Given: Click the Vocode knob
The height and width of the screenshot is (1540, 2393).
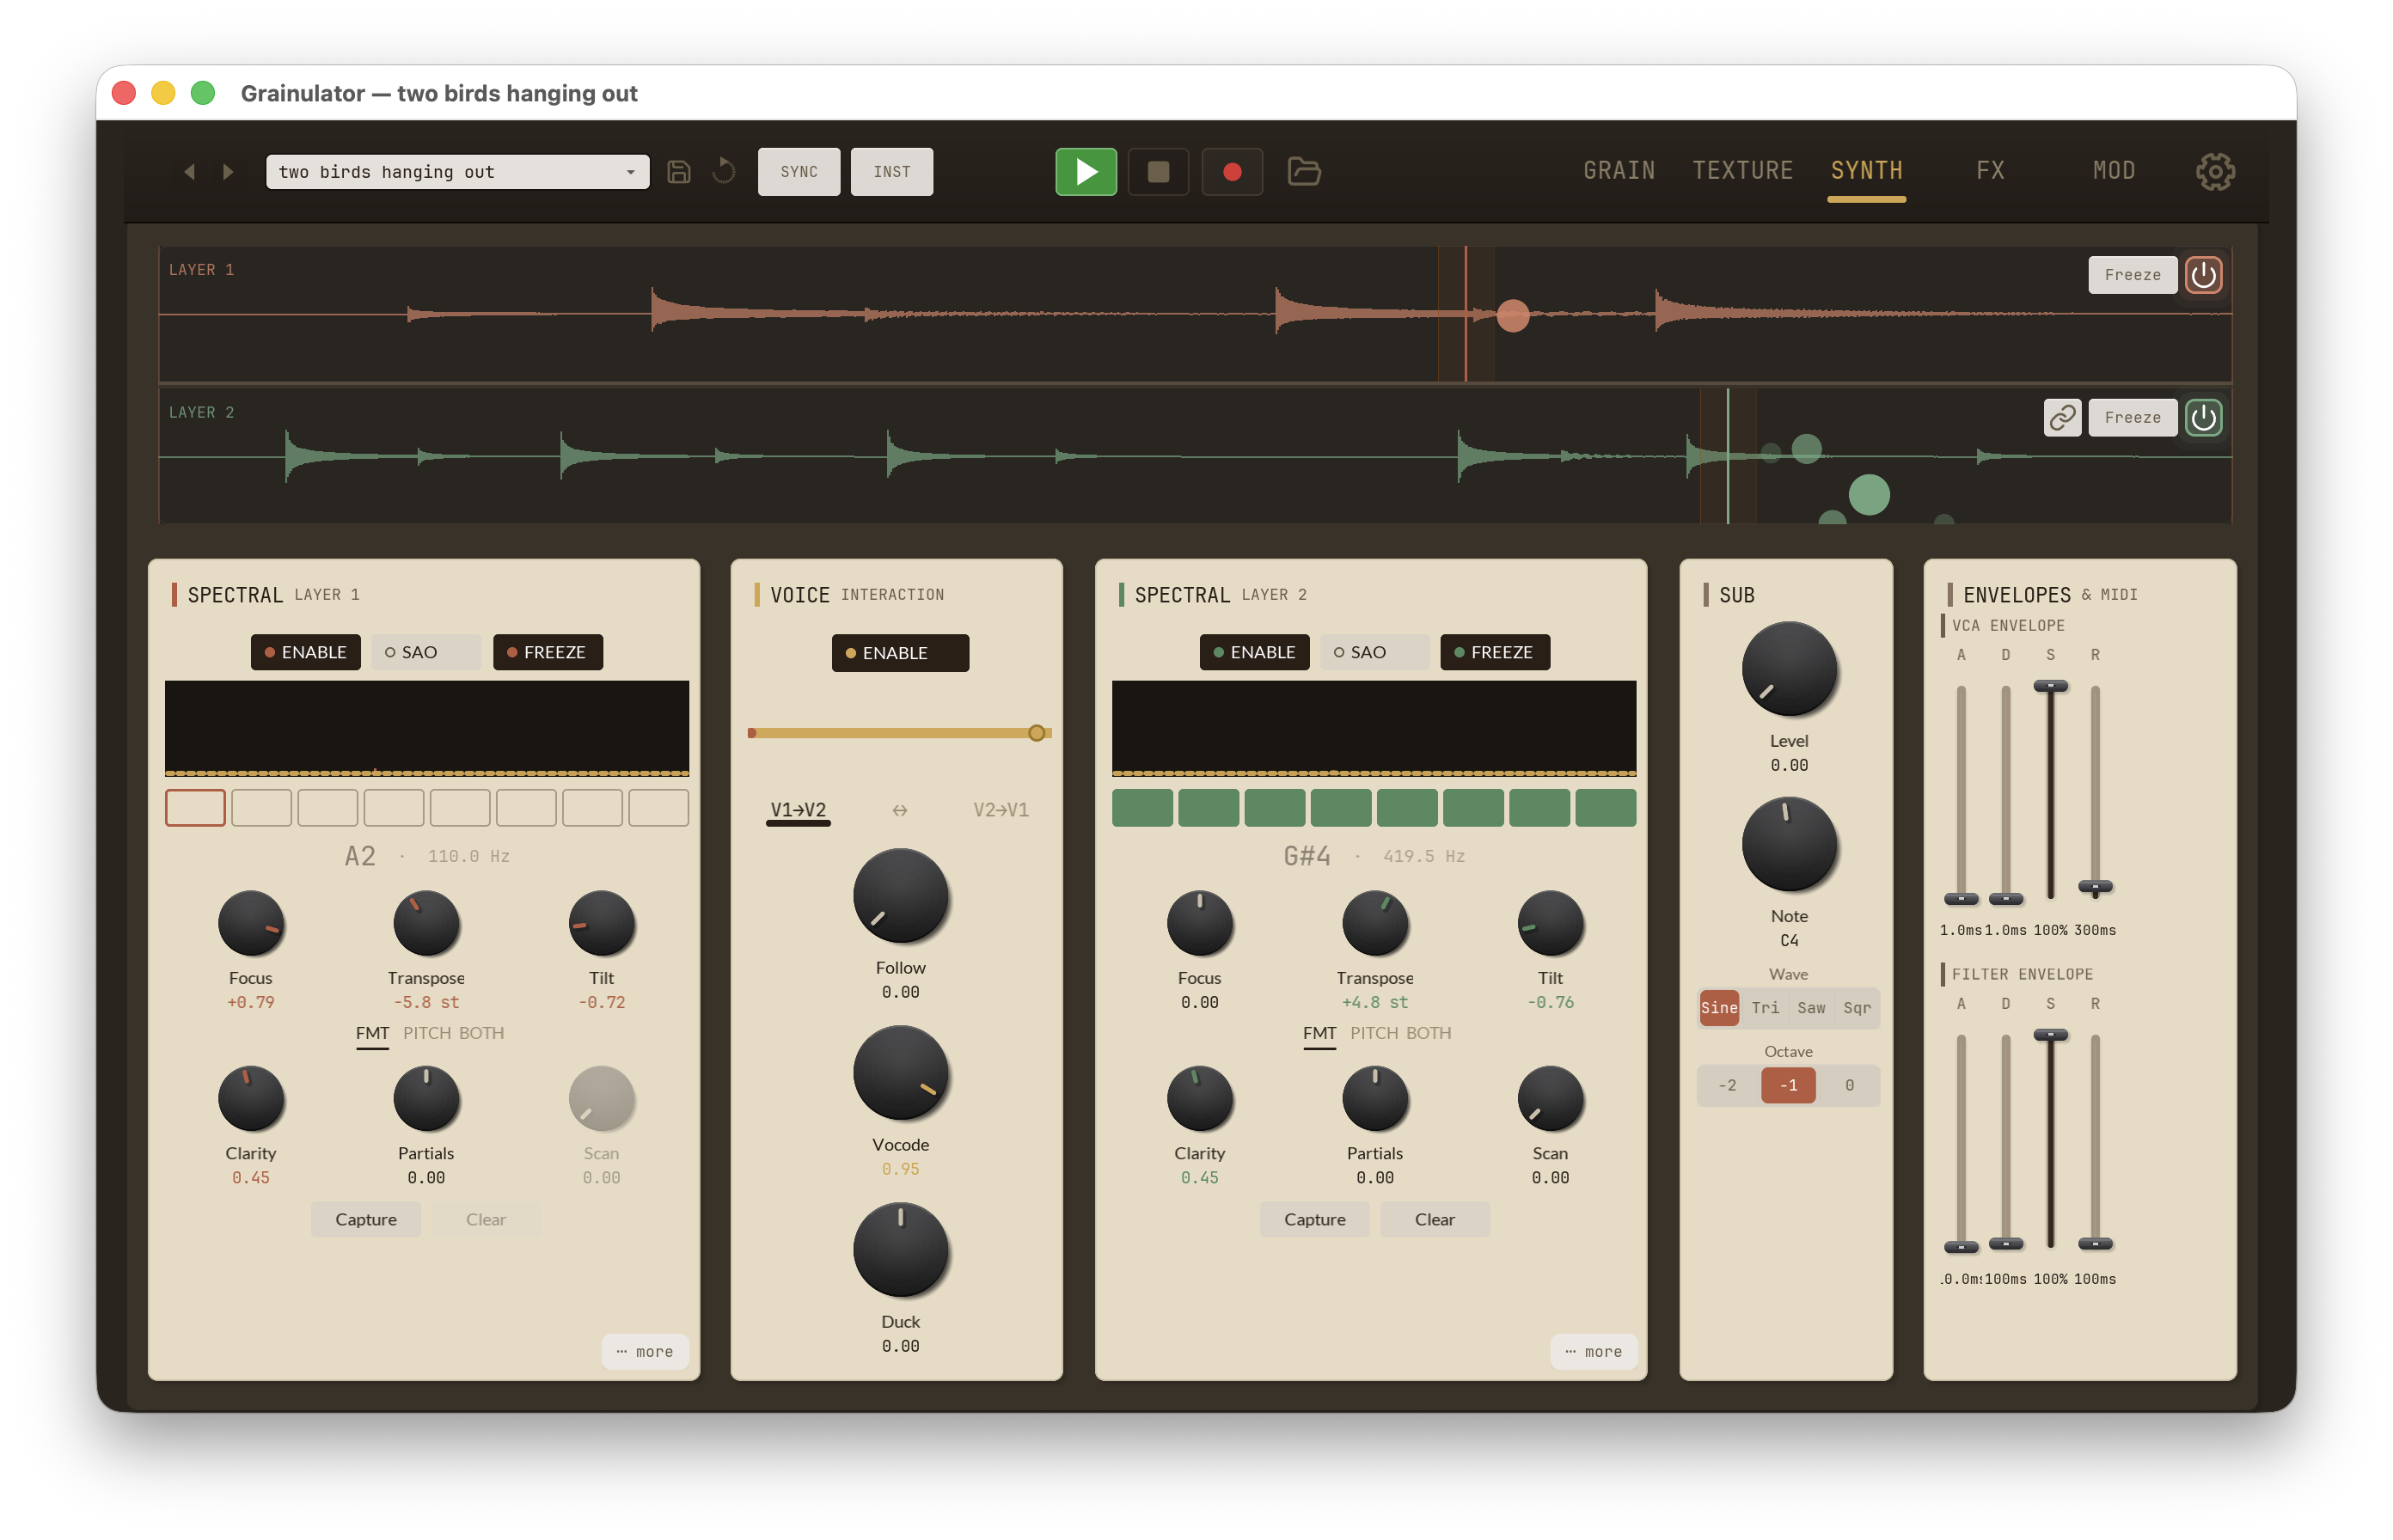Looking at the screenshot, I should pyautogui.click(x=900, y=1073).
